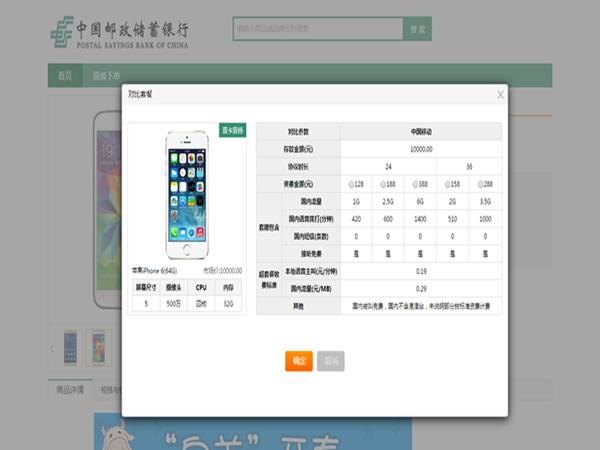Click the 10000.00 deposit amount cell
This screenshot has height=450, width=600.
[x=421, y=149]
